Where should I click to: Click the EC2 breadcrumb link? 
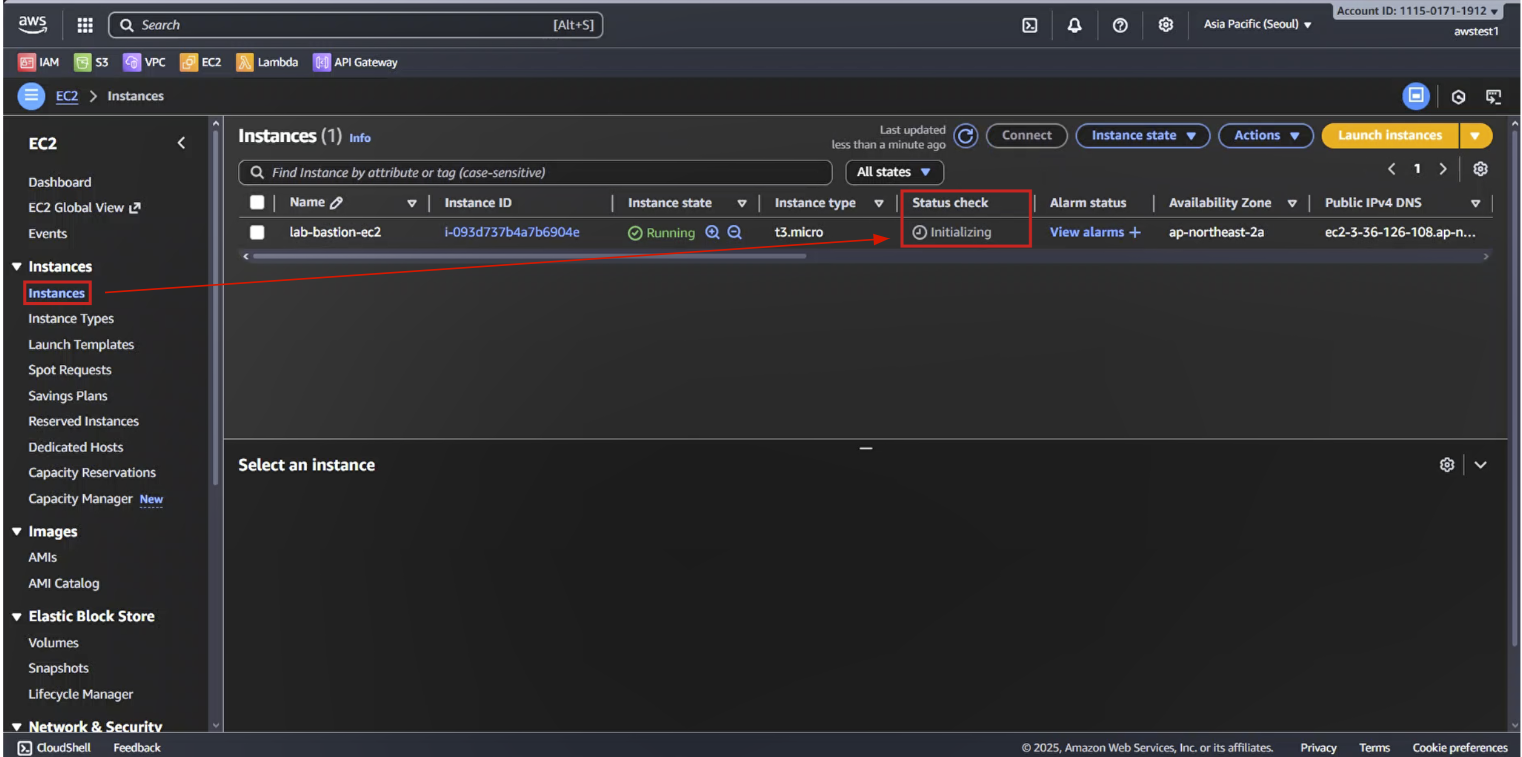[66, 96]
